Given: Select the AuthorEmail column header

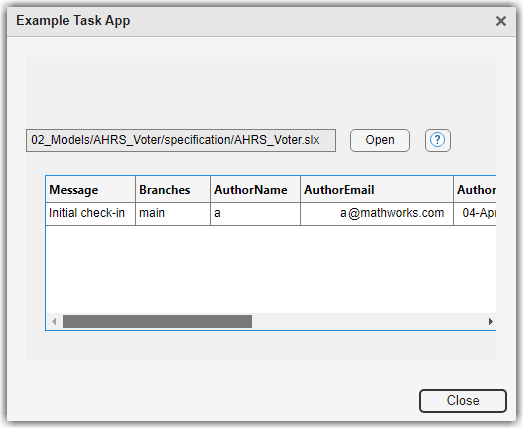Looking at the screenshot, I should tap(377, 190).
